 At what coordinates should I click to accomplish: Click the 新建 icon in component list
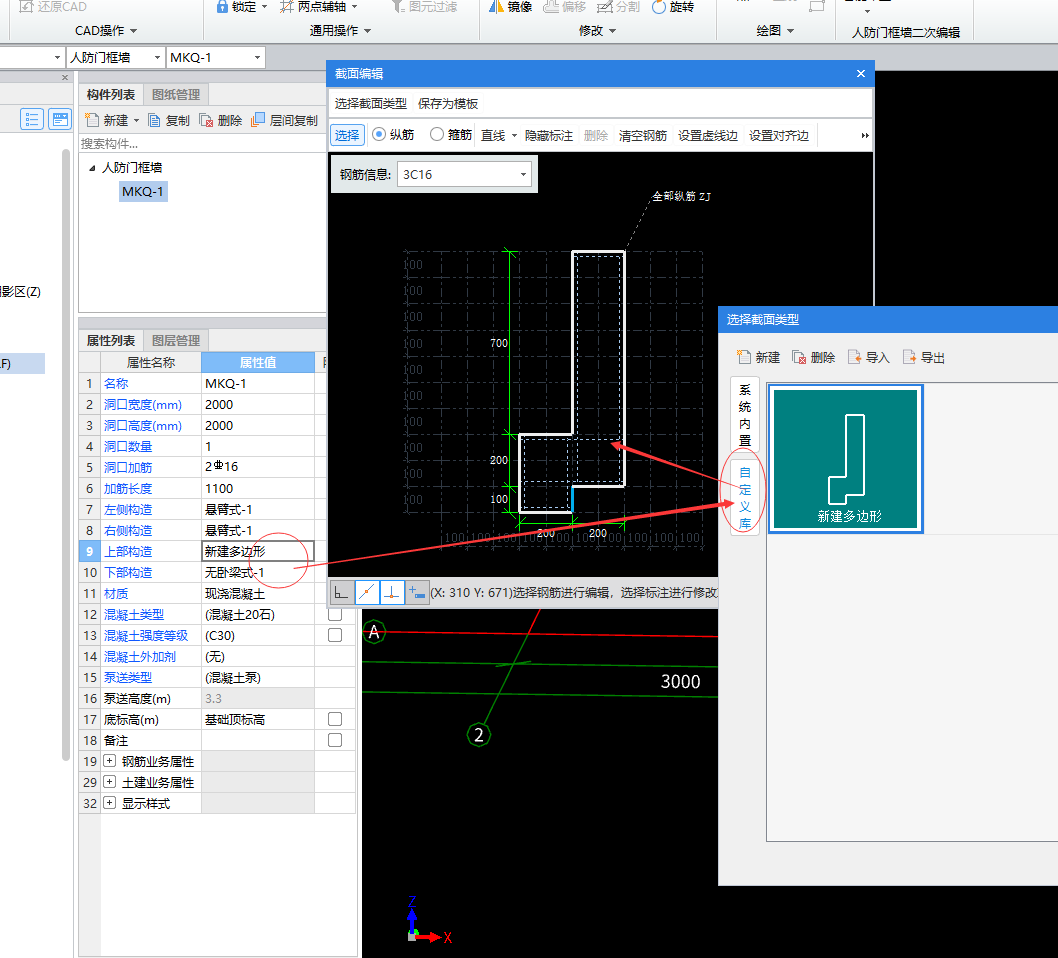[x=92, y=120]
